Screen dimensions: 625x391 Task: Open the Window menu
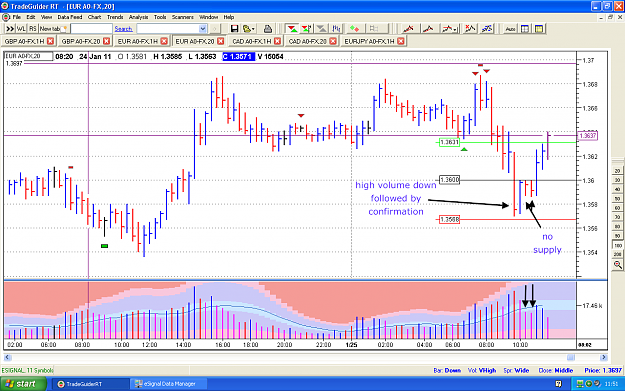tap(208, 17)
